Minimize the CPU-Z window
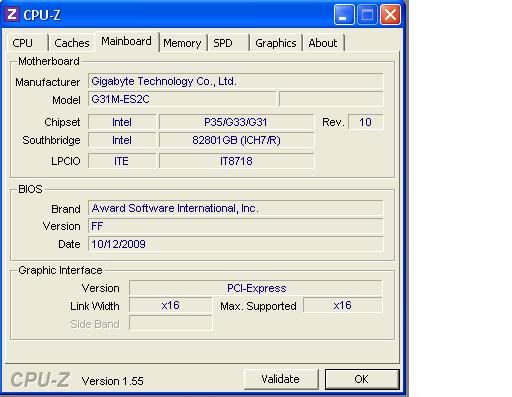Image resolution: width=512 pixels, height=397 pixels. [x=344, y=15]
